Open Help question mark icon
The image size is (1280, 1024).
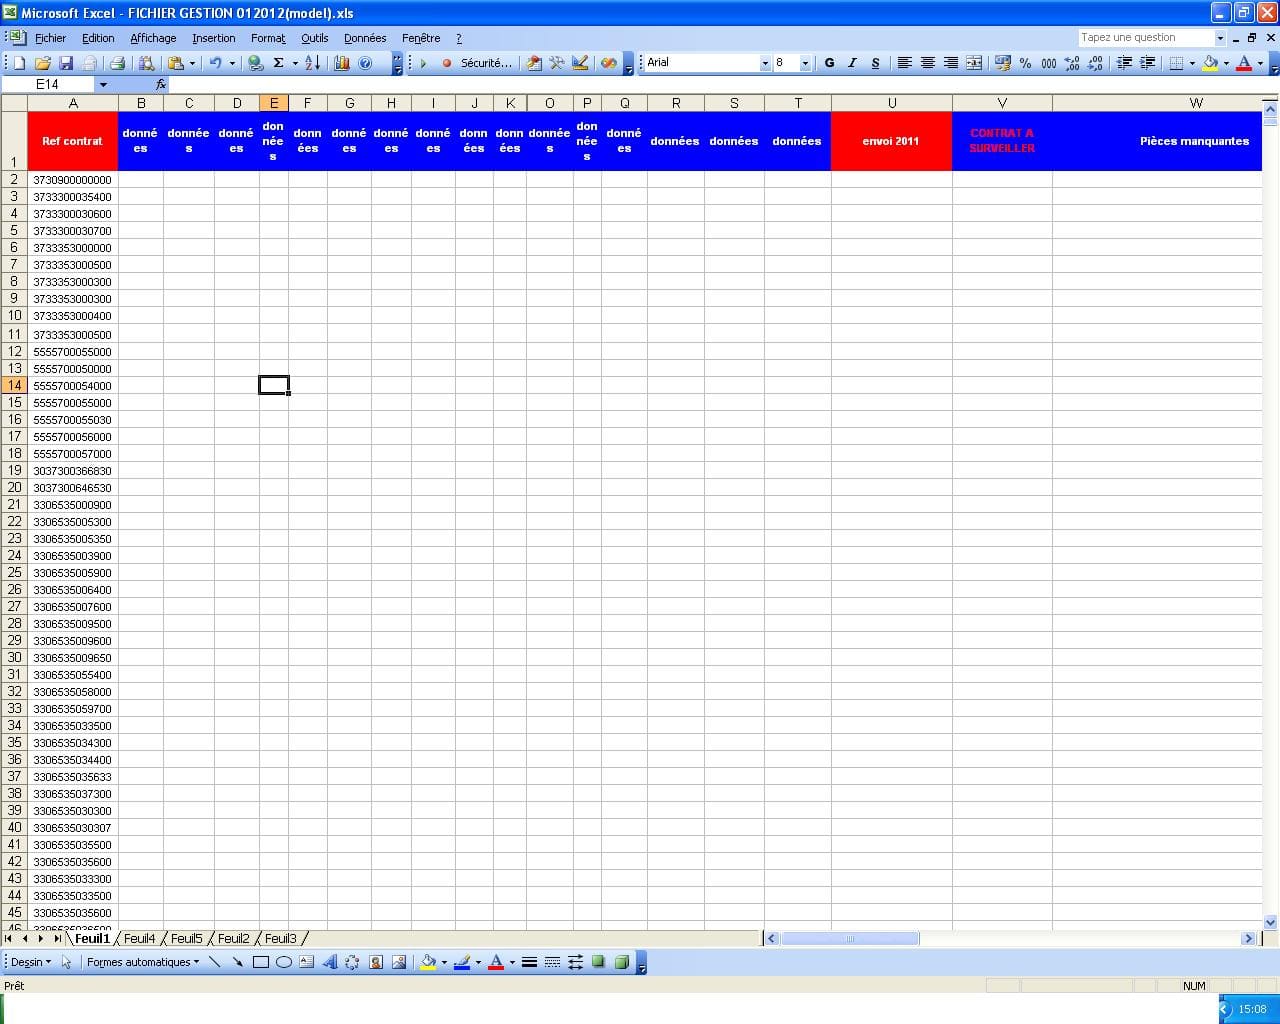click(x=365, y=63)
